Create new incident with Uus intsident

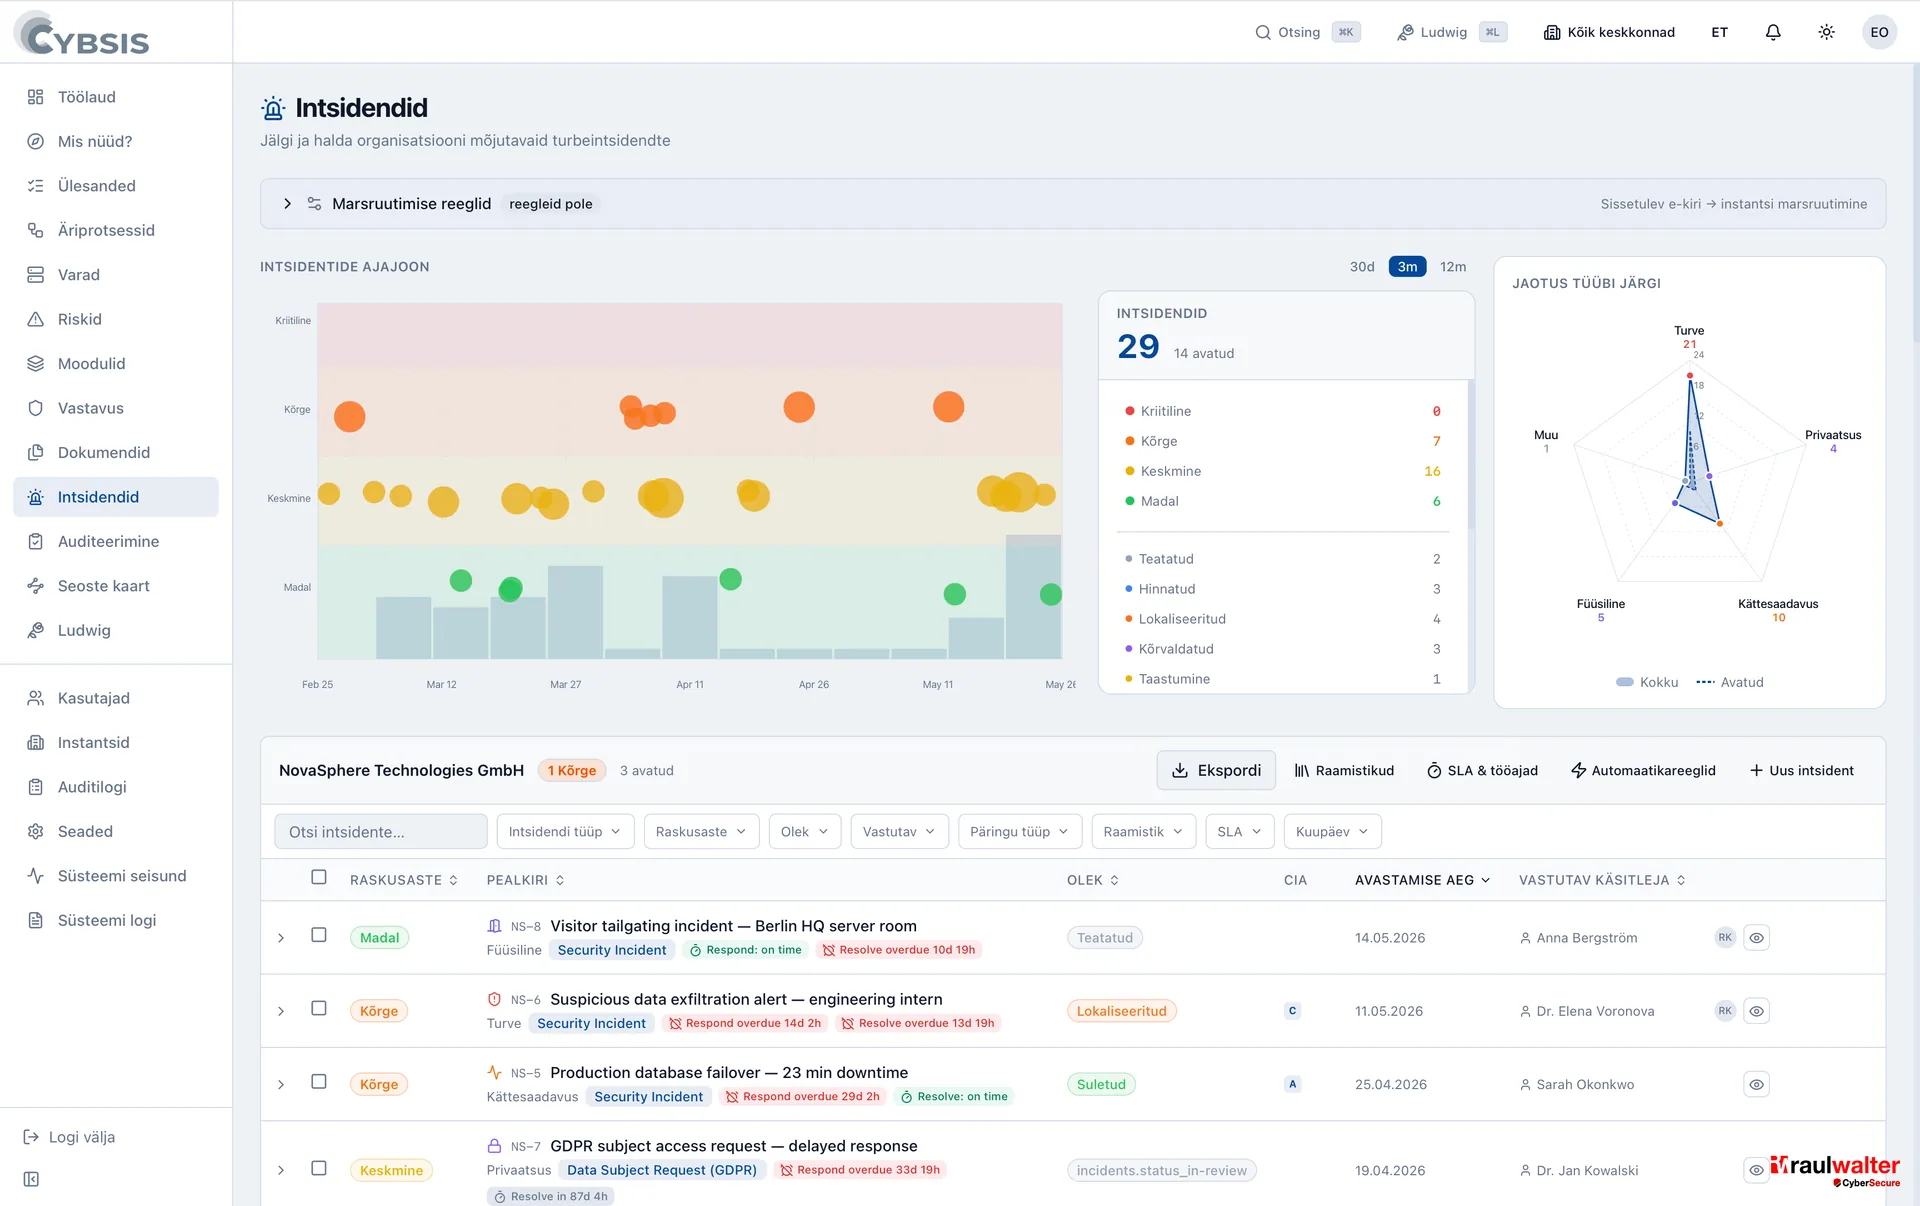coord(1801,770)
